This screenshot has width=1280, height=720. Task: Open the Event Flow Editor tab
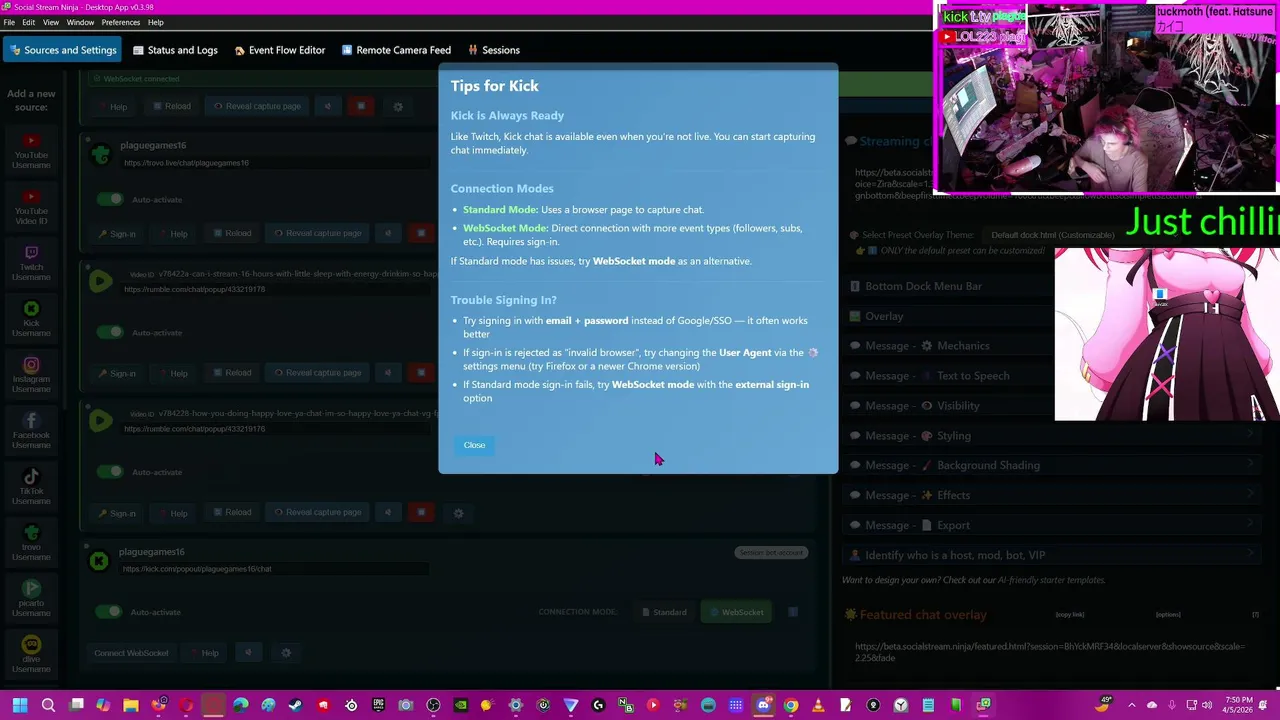click(280, 50)
